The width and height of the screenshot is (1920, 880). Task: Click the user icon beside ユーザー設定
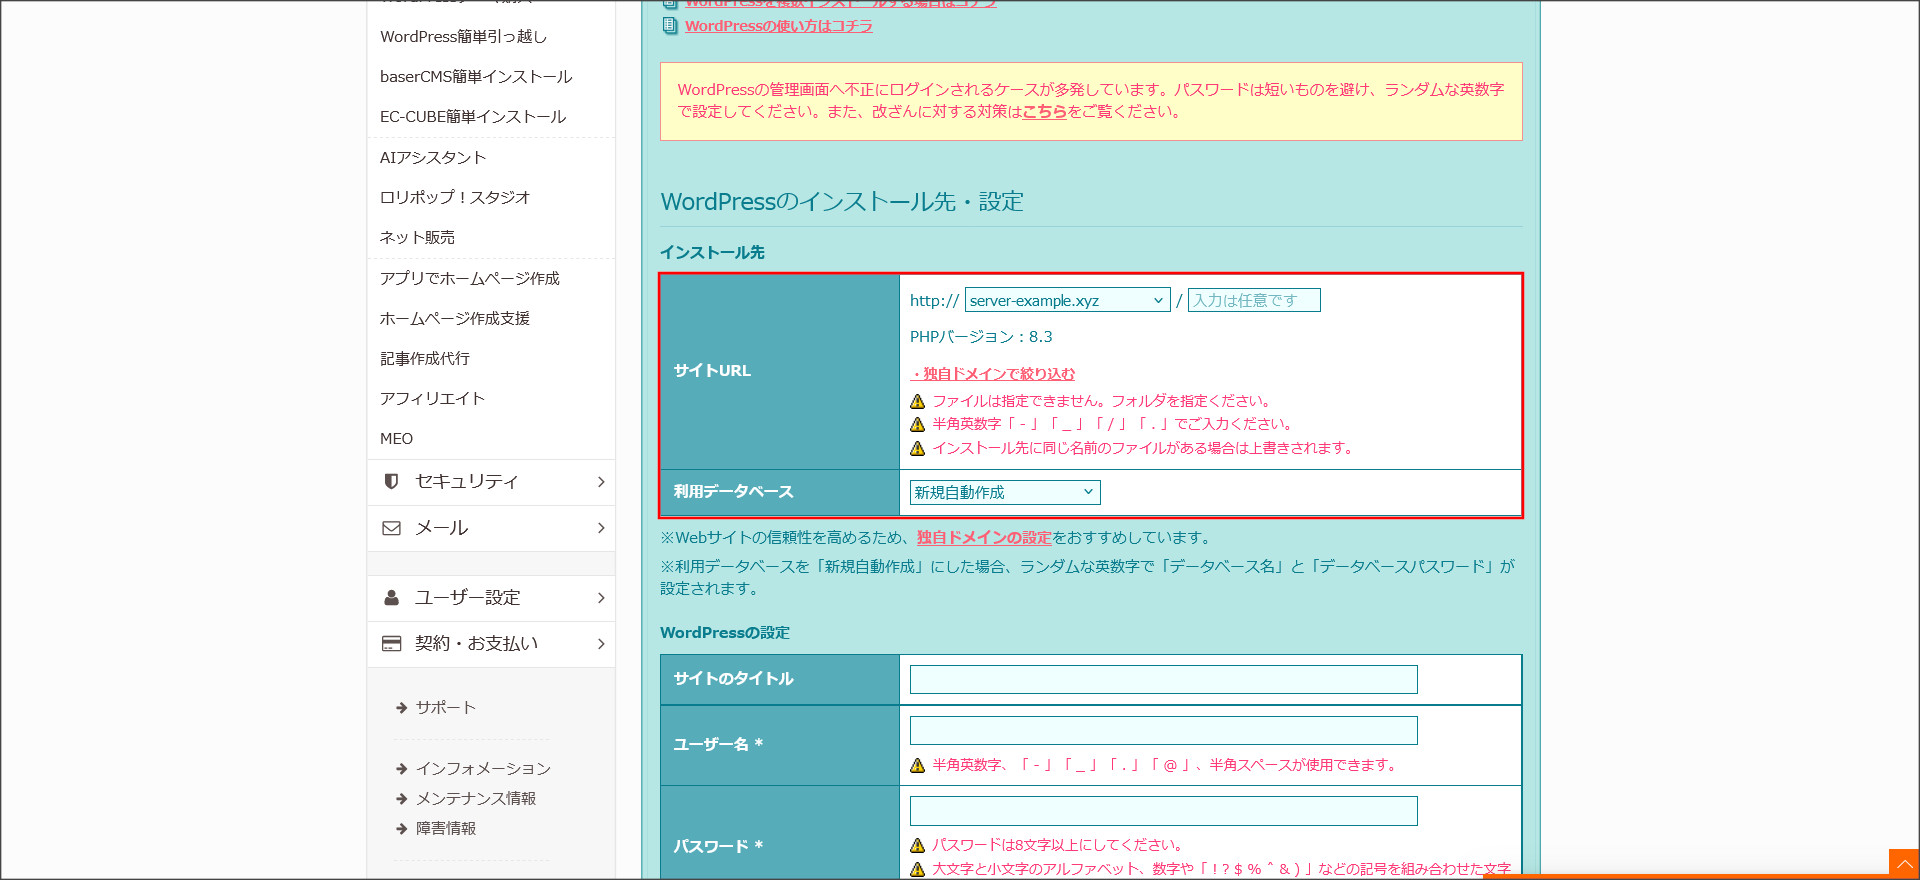[x=391, y=598]
